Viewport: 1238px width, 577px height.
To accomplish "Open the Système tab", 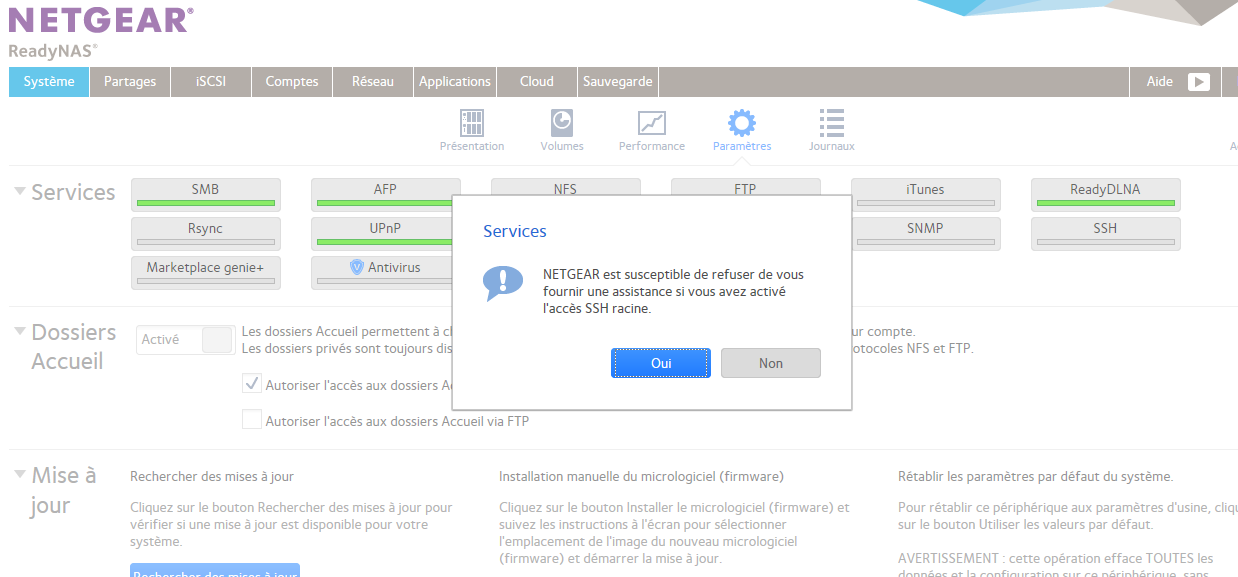I will click(49, 82).
